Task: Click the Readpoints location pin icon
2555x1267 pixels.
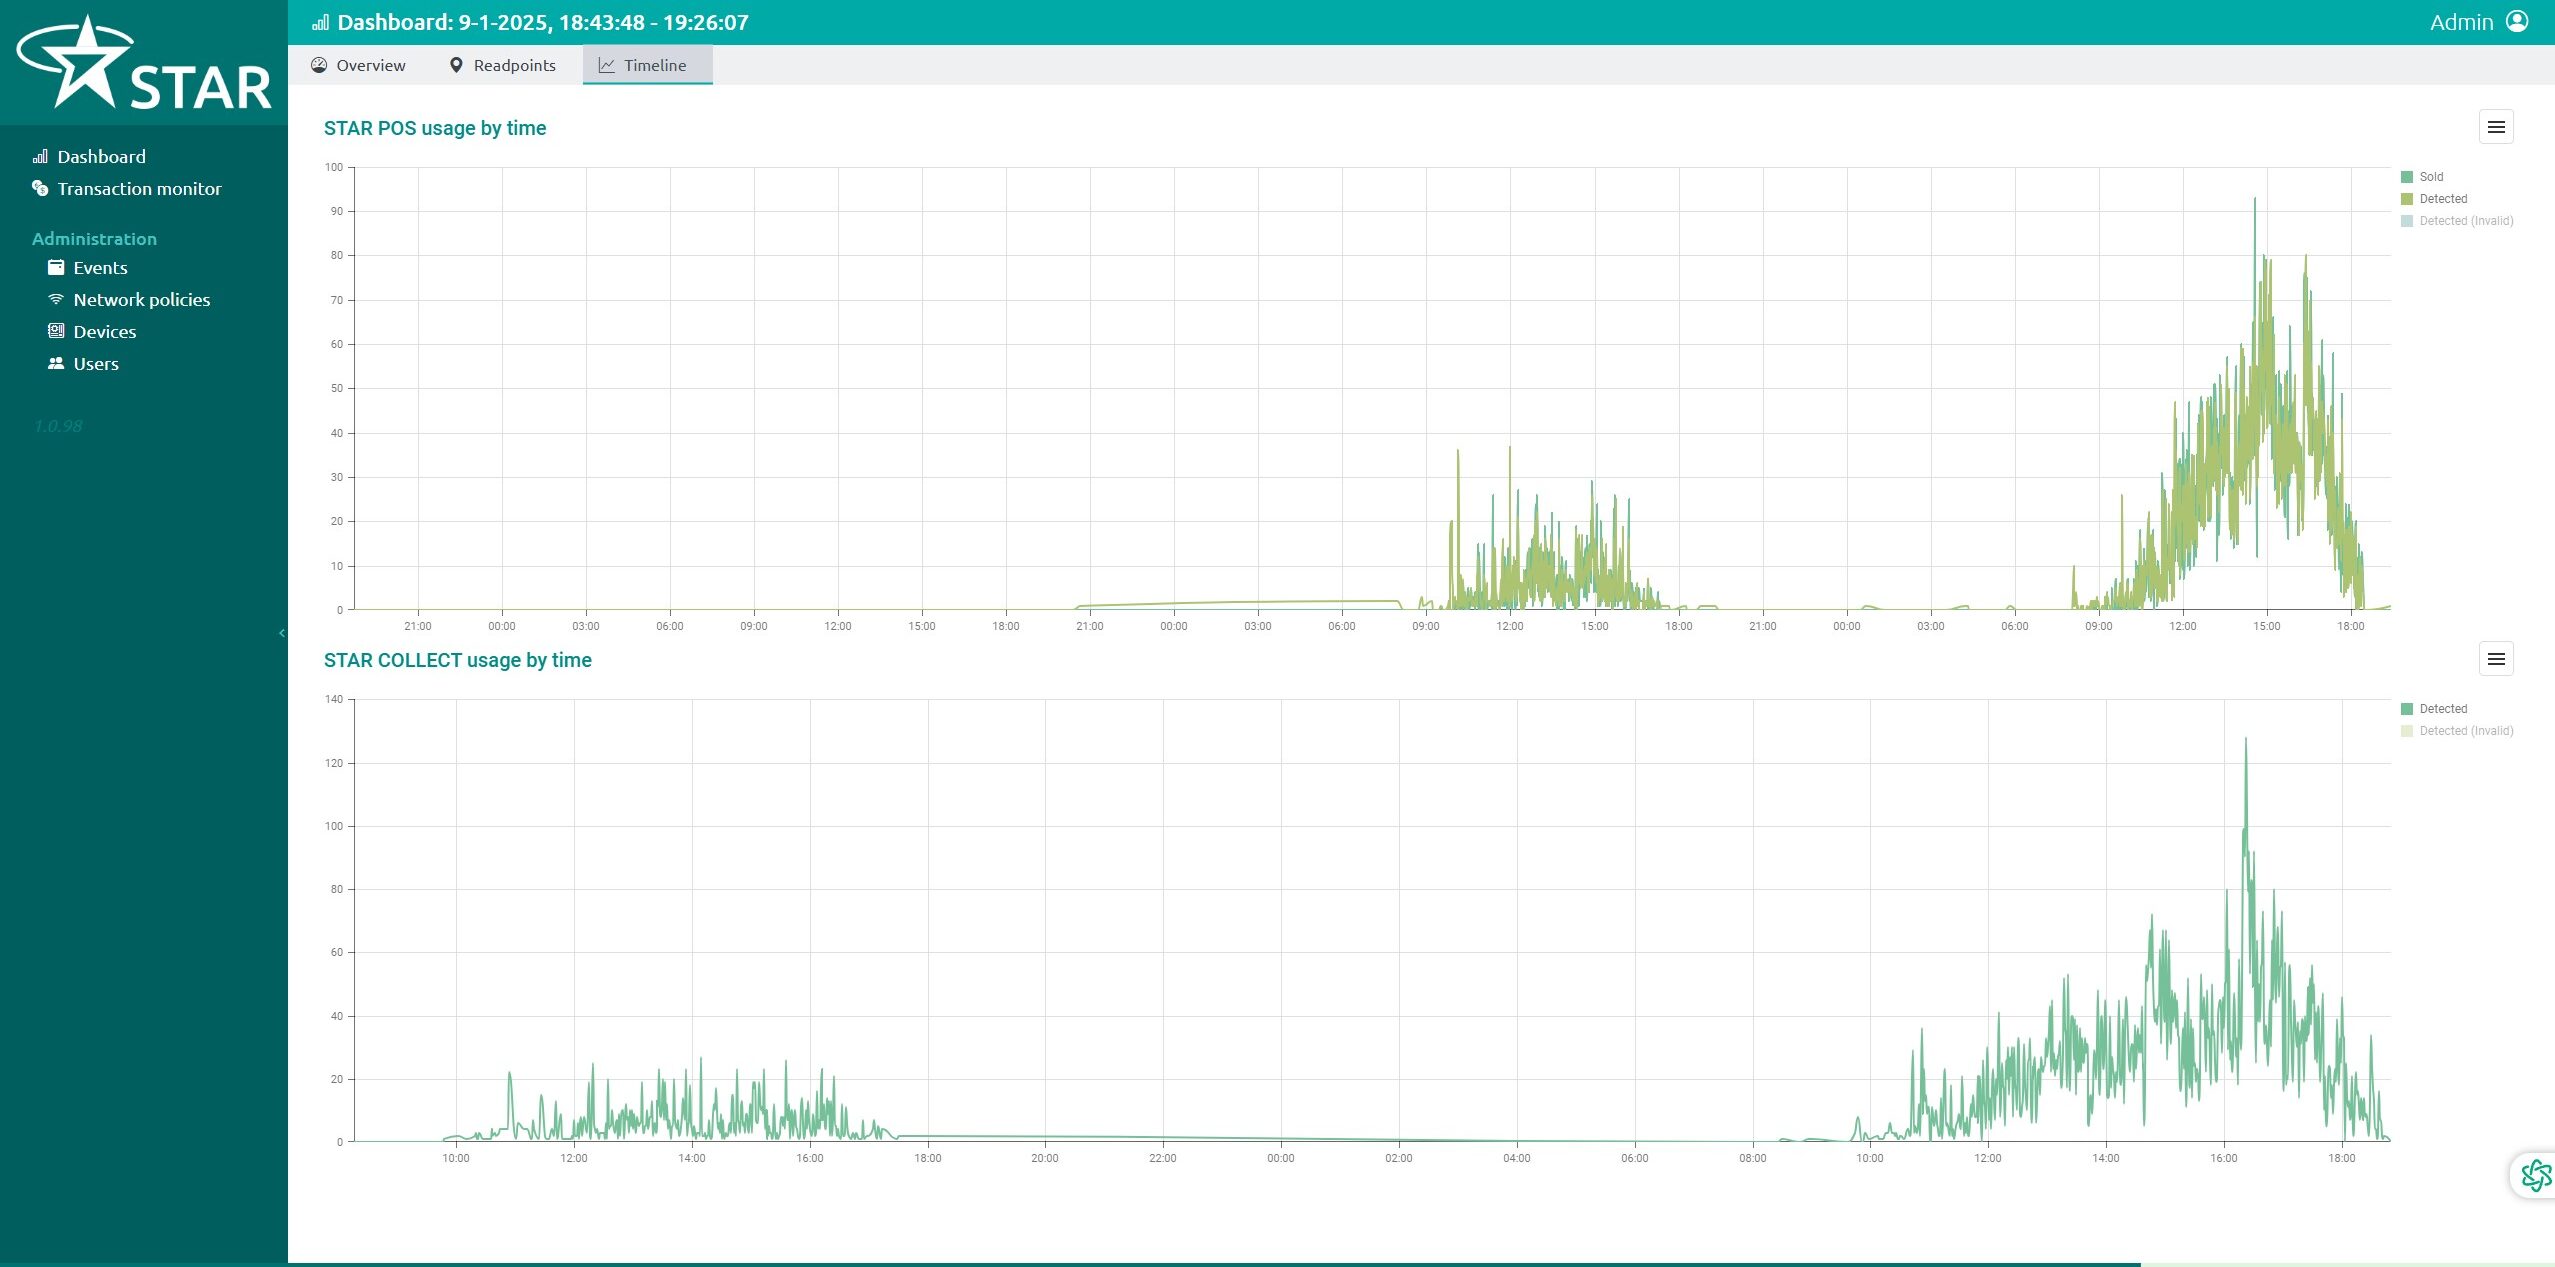Action: pos(456,65)
